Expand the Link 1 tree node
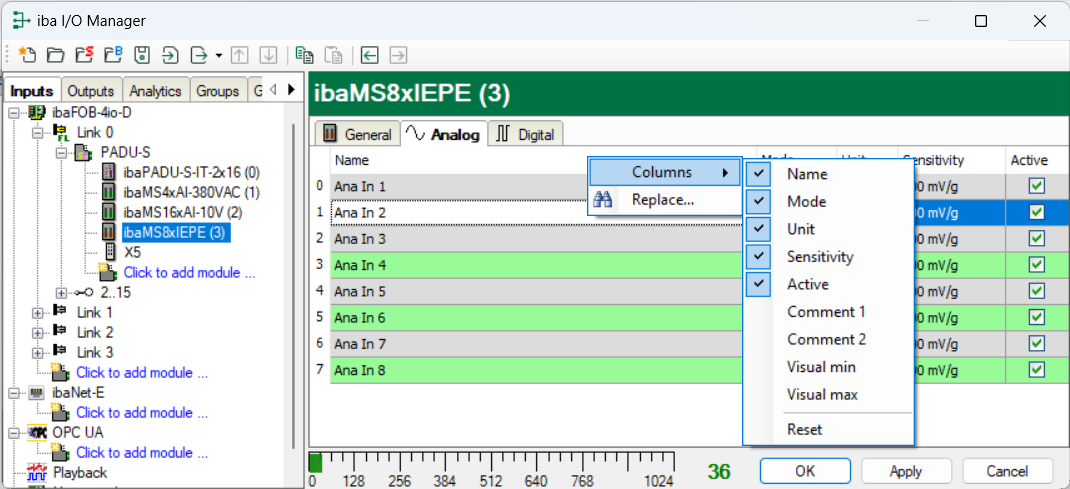 (x=38, y=312)
